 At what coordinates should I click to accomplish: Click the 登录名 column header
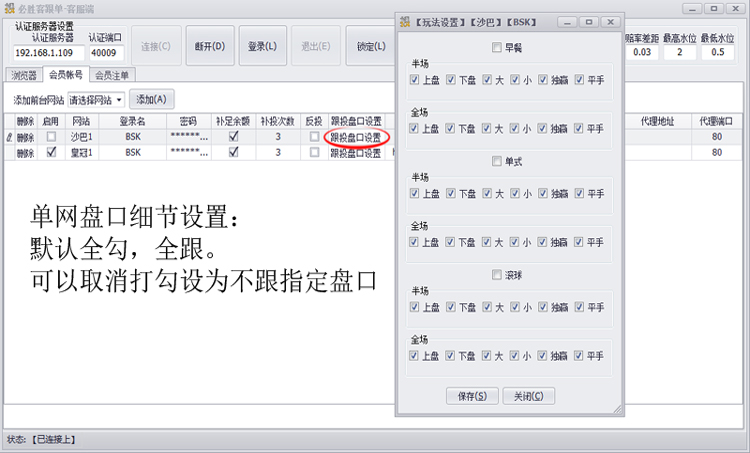pyautogui.click(x=132, y=121)
